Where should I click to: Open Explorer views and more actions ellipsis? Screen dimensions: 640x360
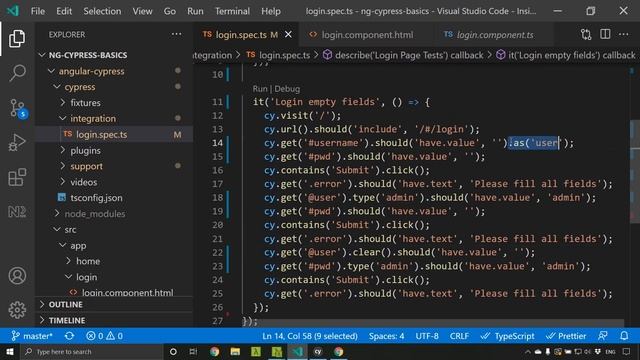pyautogui.click(x=176, y=34)
